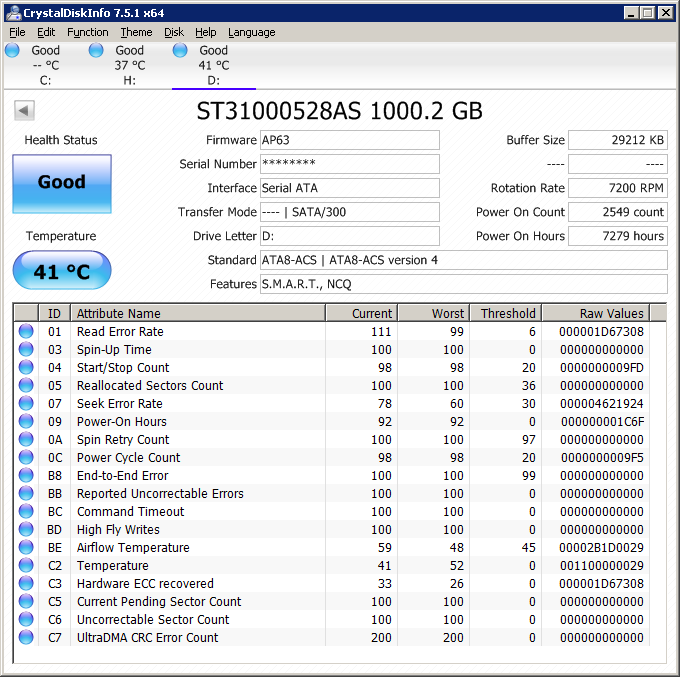Click the Raw Values column header

pyautogui.click(x=596, y=313)
